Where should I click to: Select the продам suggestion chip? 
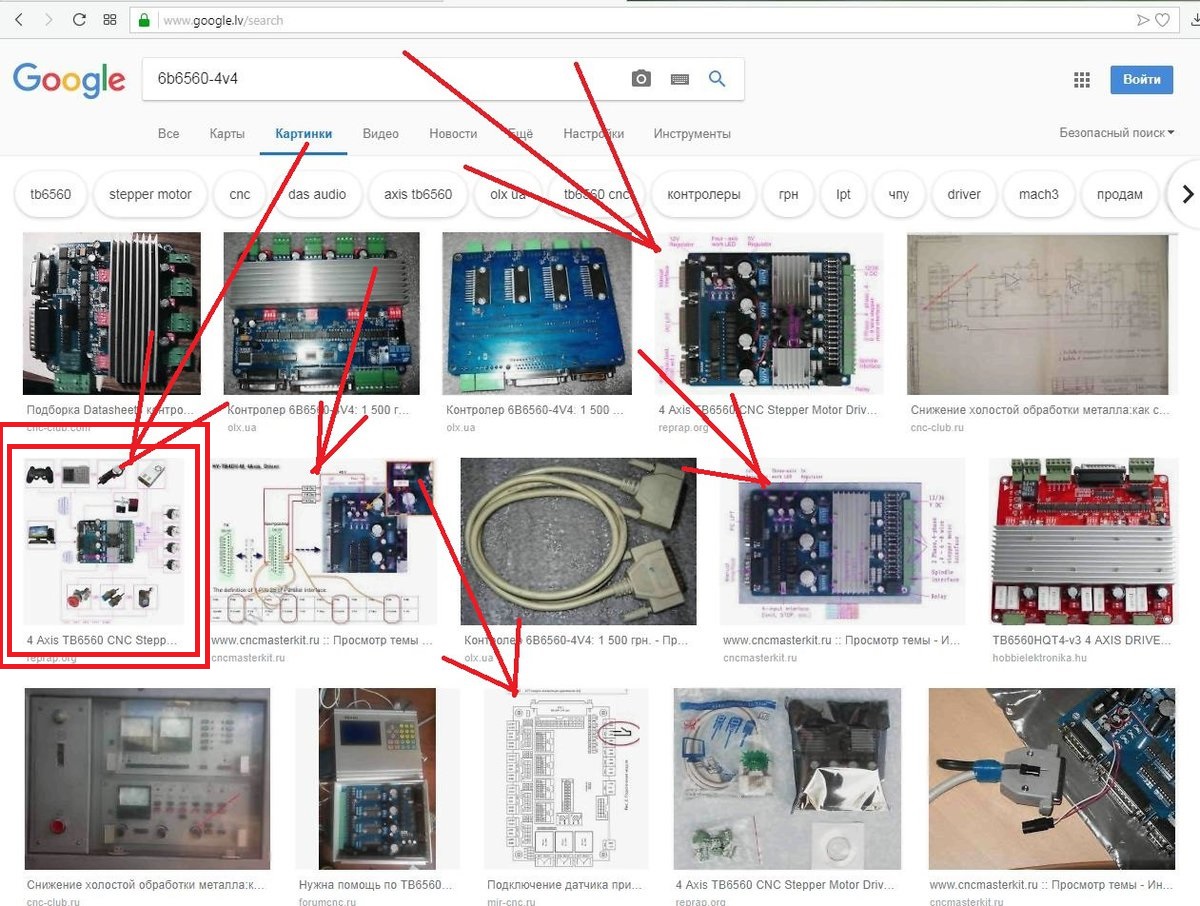[1119, 194]
